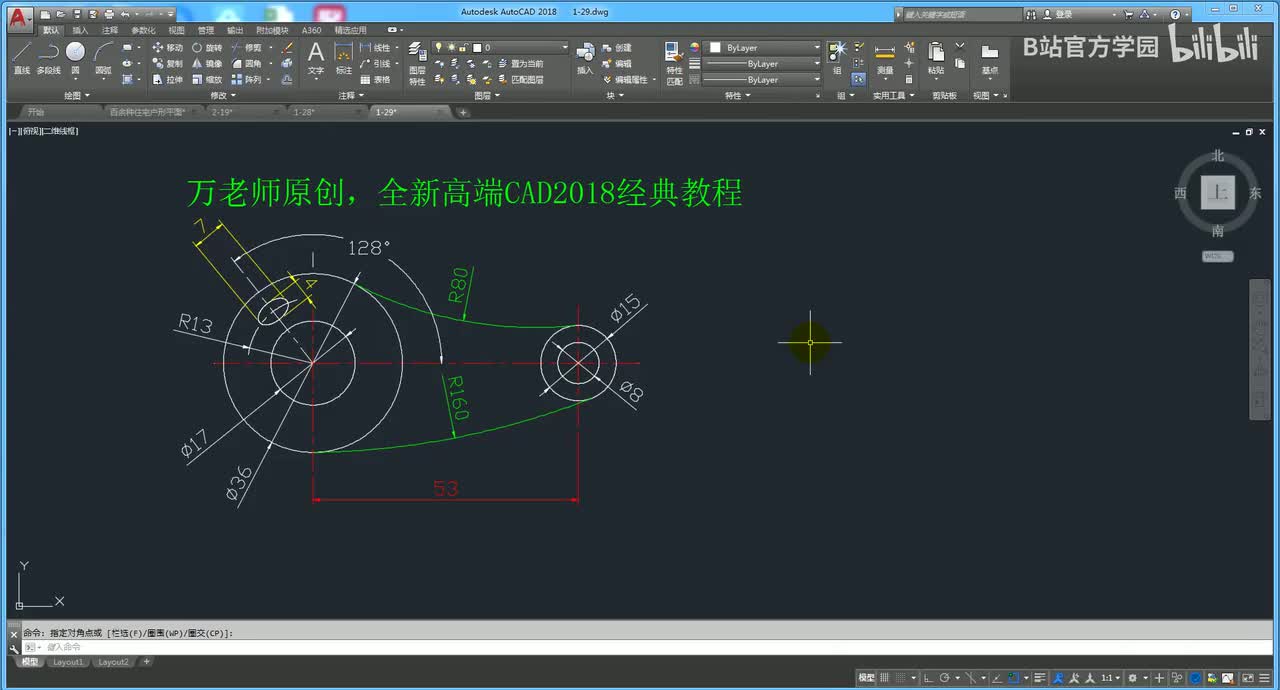
Task: Click Set Current (置为当前) layer button
Action: [520, 63]
